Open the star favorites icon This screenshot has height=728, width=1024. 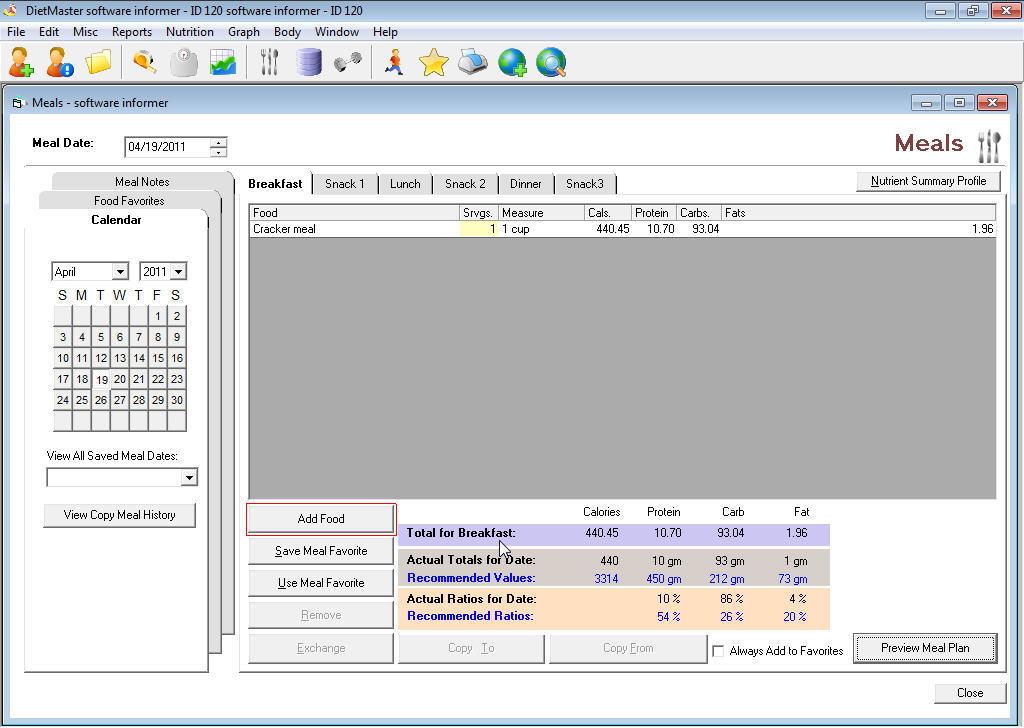pyautogui.click(x=433, y=61)
